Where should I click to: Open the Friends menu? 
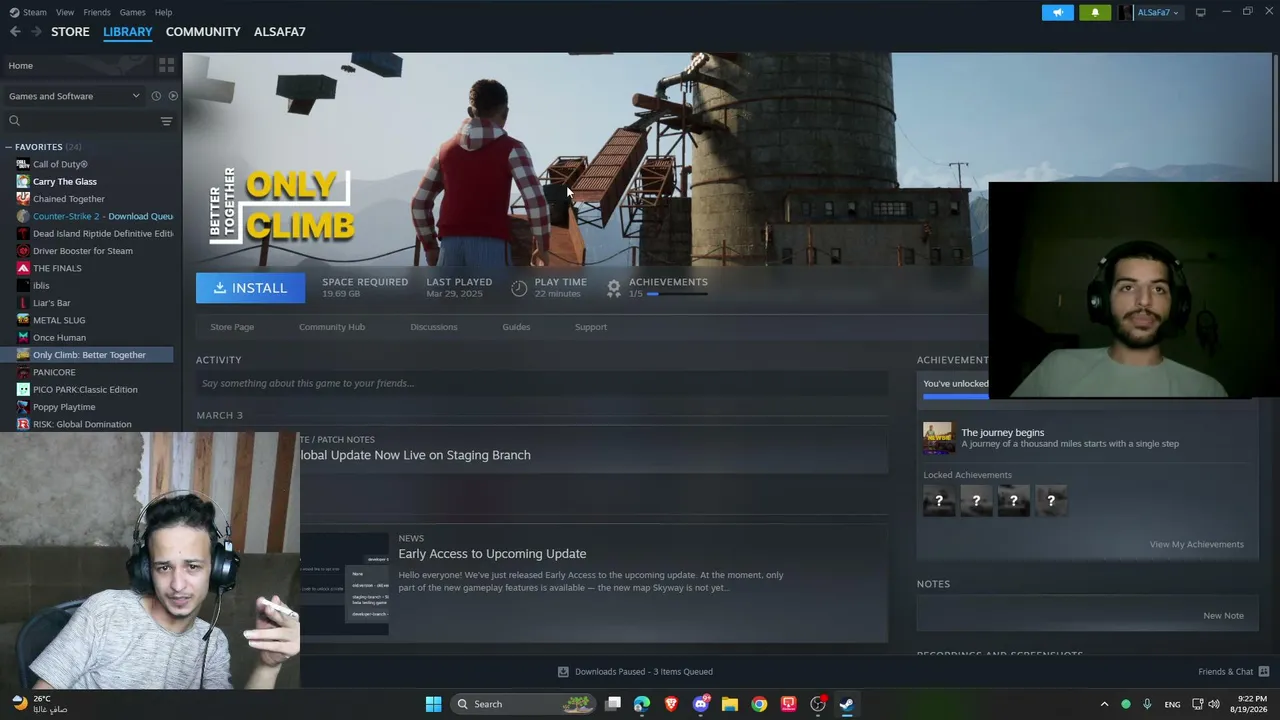(97, 12)
